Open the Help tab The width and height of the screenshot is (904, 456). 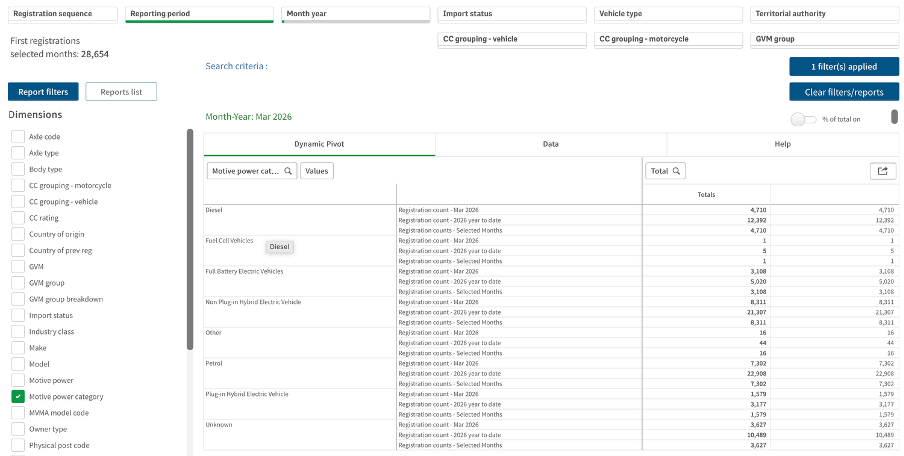(782, 144)
